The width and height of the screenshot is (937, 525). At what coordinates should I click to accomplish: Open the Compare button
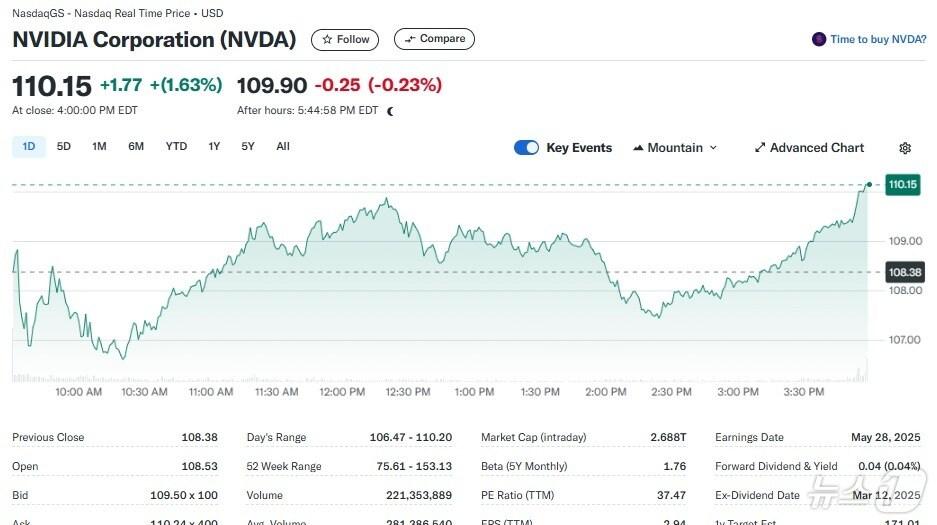434,39
